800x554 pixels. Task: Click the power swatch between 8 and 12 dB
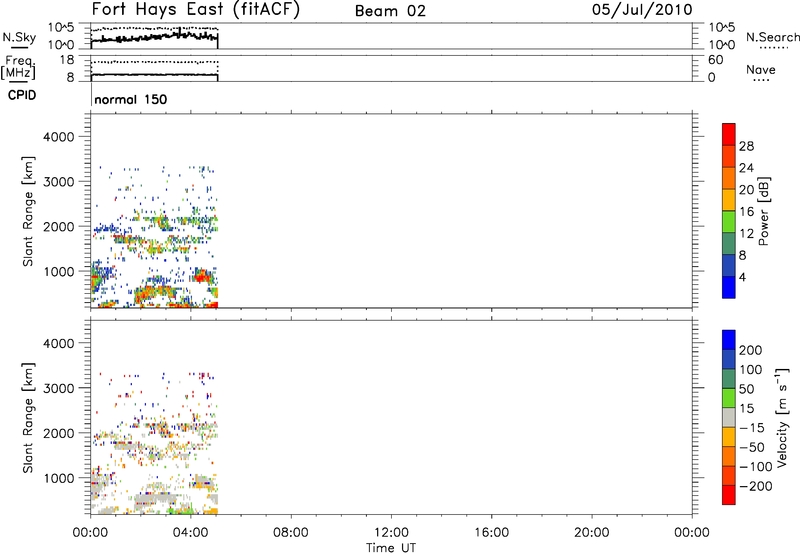pyautogui.click(x=729, y=243)
